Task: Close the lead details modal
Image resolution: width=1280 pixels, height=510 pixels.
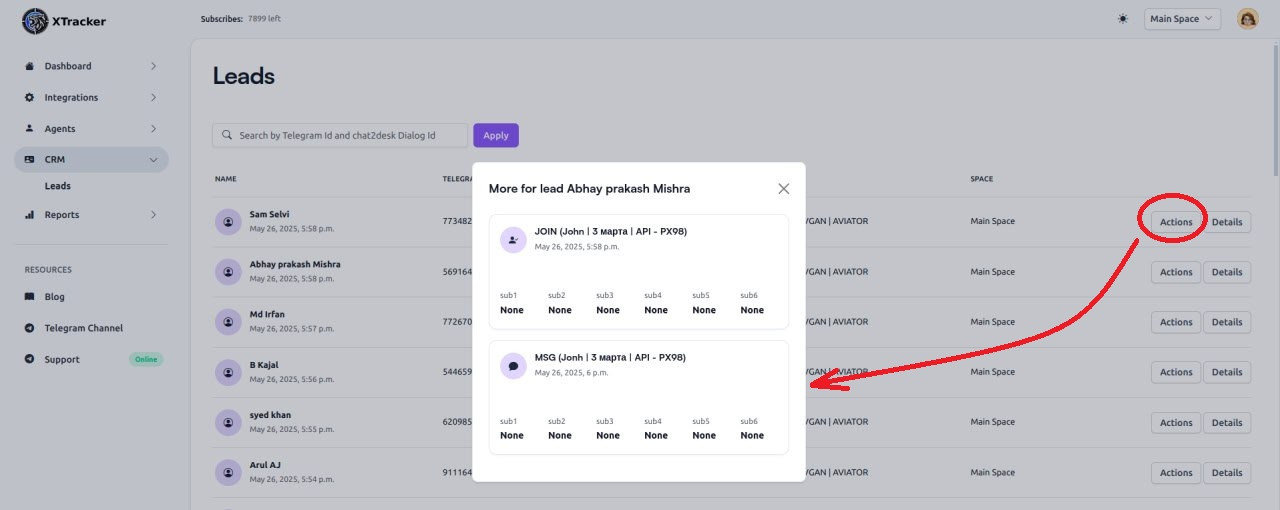Action: point(783,188)
